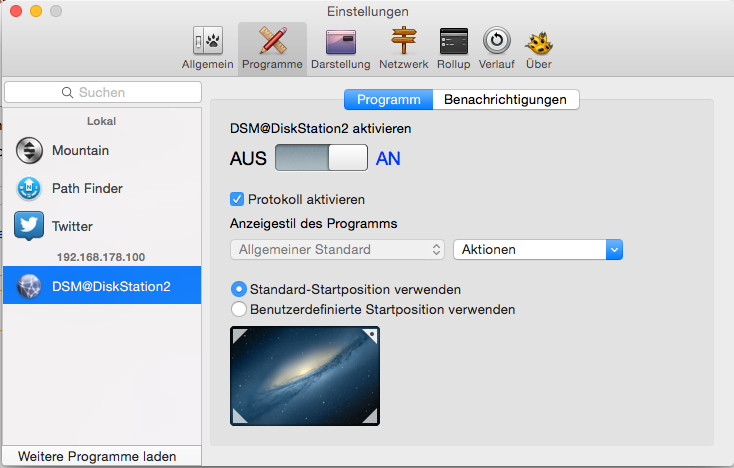
Task: Switch to the Rollup preferences icon
Action: (453, 48)
